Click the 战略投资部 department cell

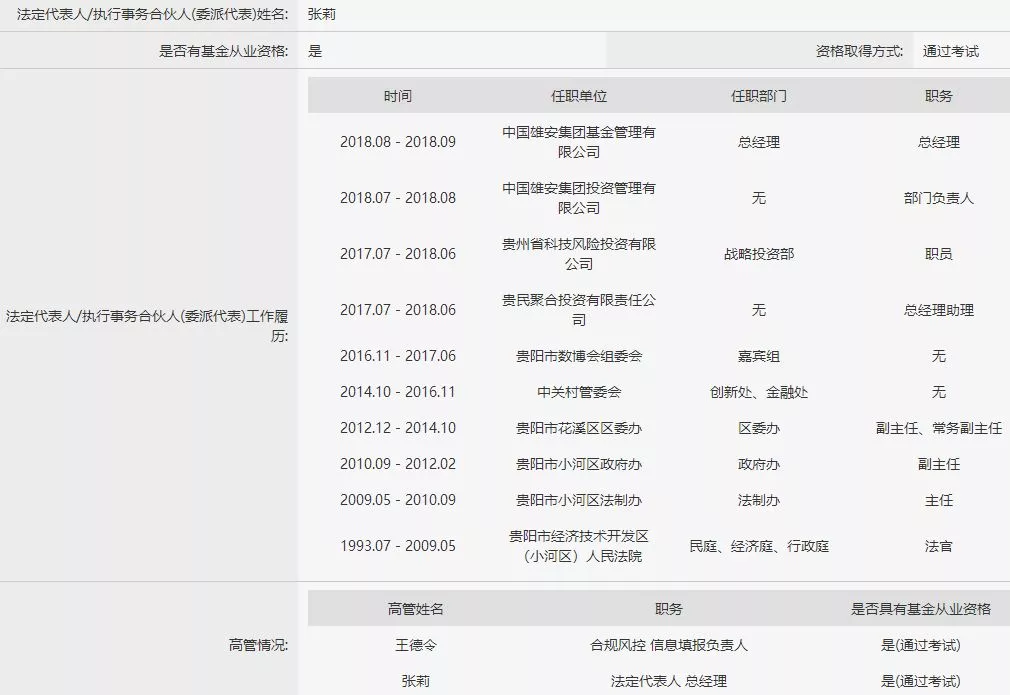[758, 254]
